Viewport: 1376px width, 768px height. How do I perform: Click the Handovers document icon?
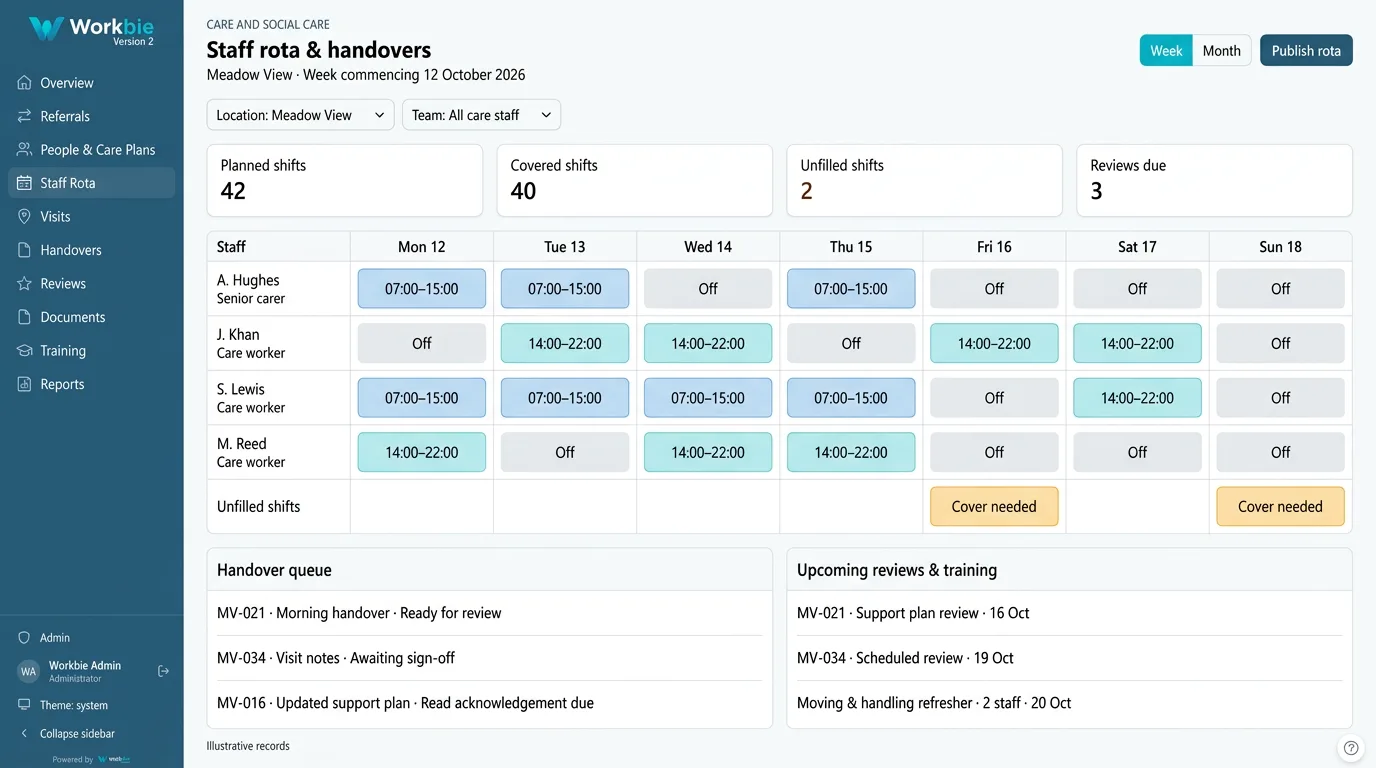[25, 250]
